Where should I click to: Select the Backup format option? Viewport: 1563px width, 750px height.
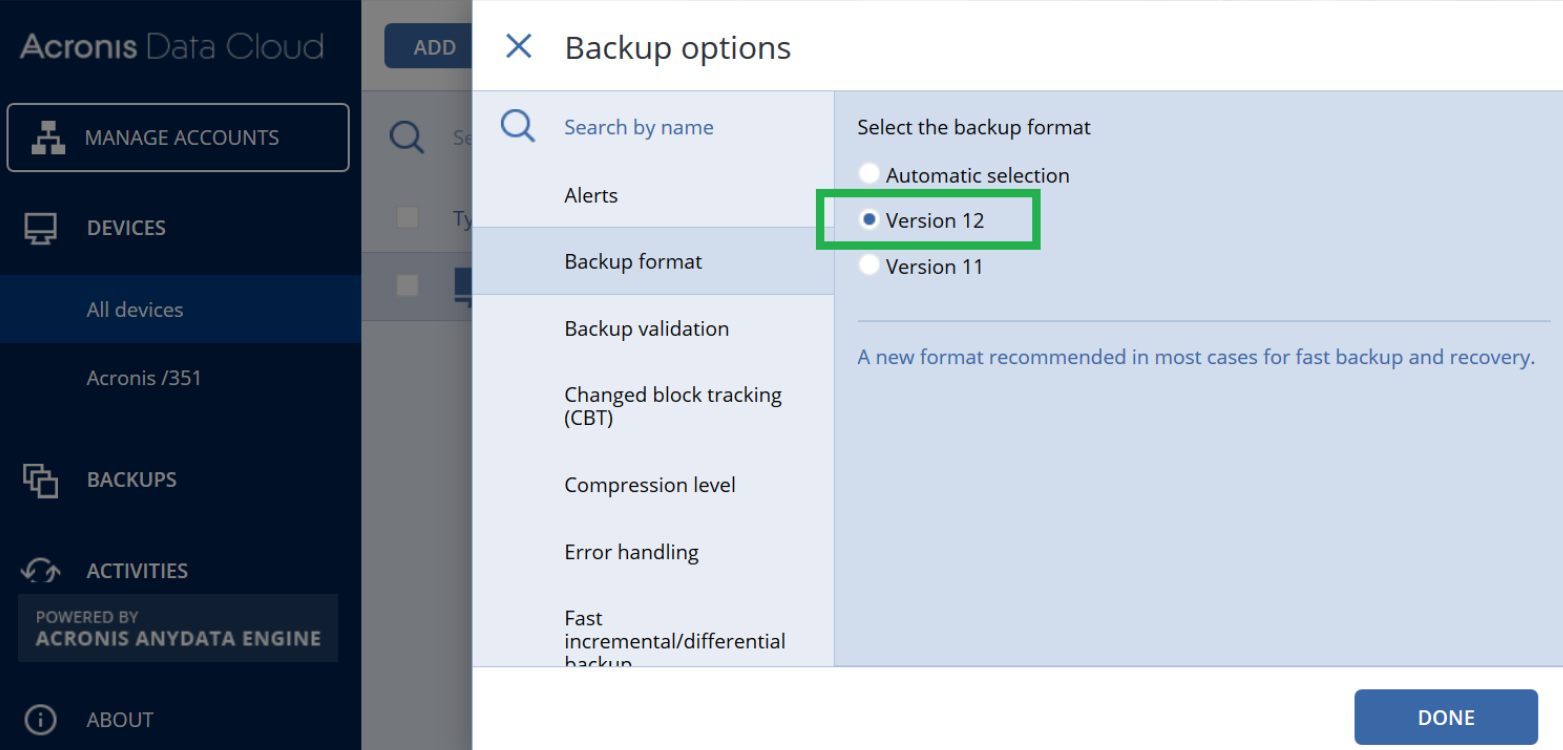[653, 261]
